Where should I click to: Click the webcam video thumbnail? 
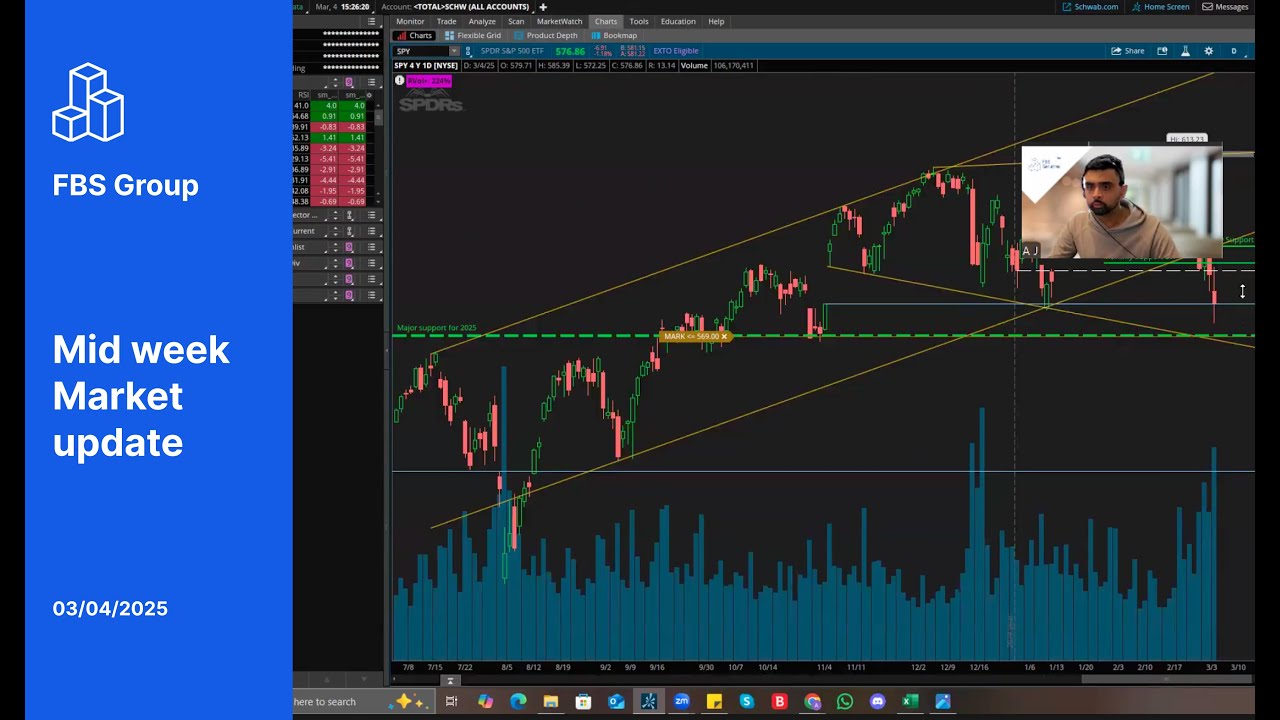coord(1122,203)
